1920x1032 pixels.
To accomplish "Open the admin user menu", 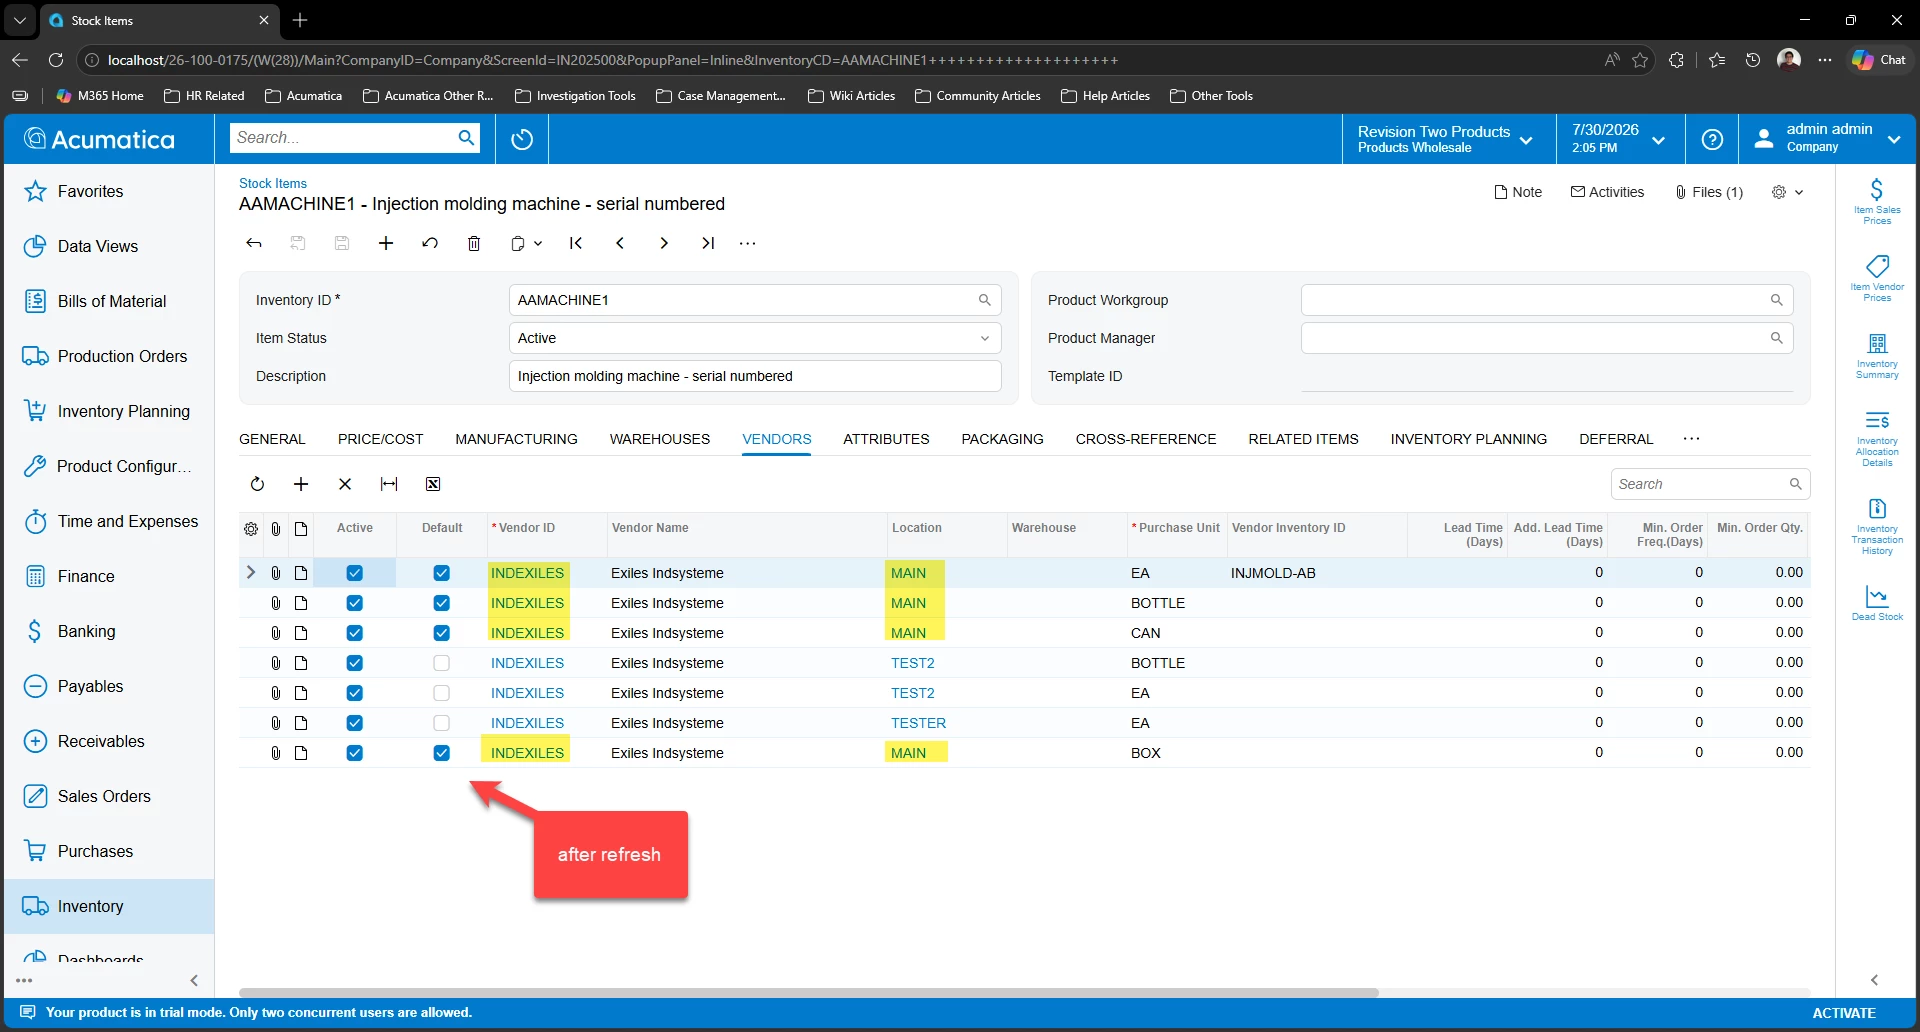I will (1827, 139).
